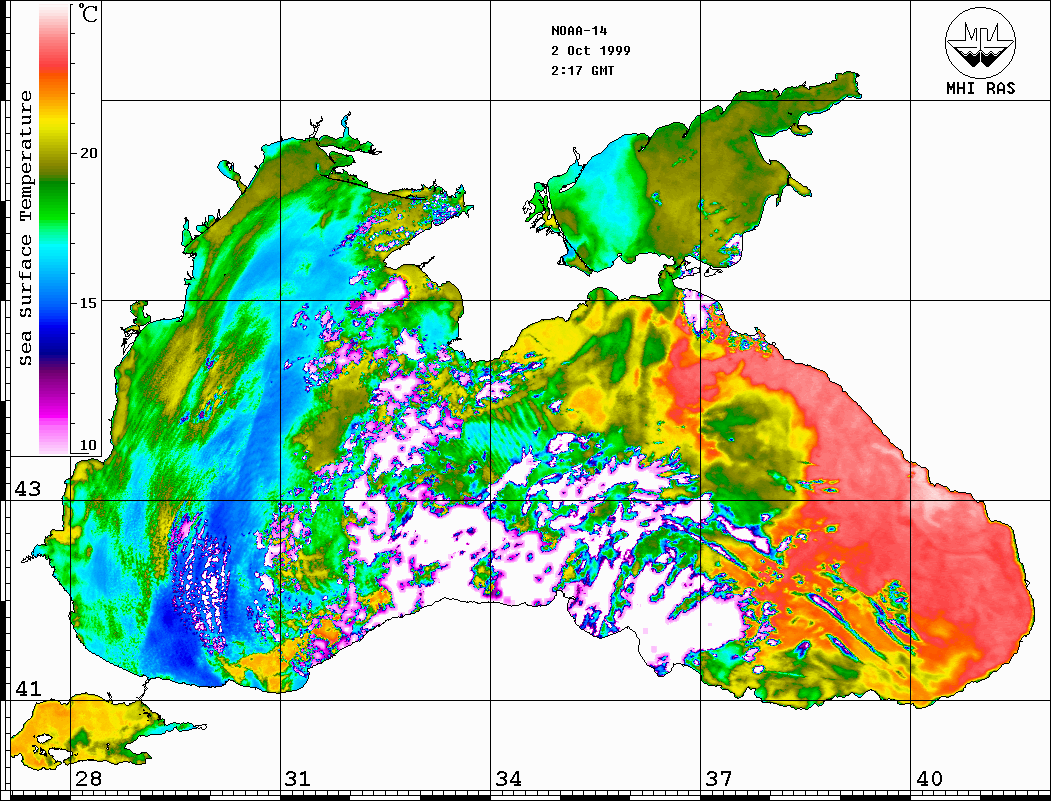Click the longitude label '31'
This screenshot has width=1051, height=801.
click(x=298, y=778)
